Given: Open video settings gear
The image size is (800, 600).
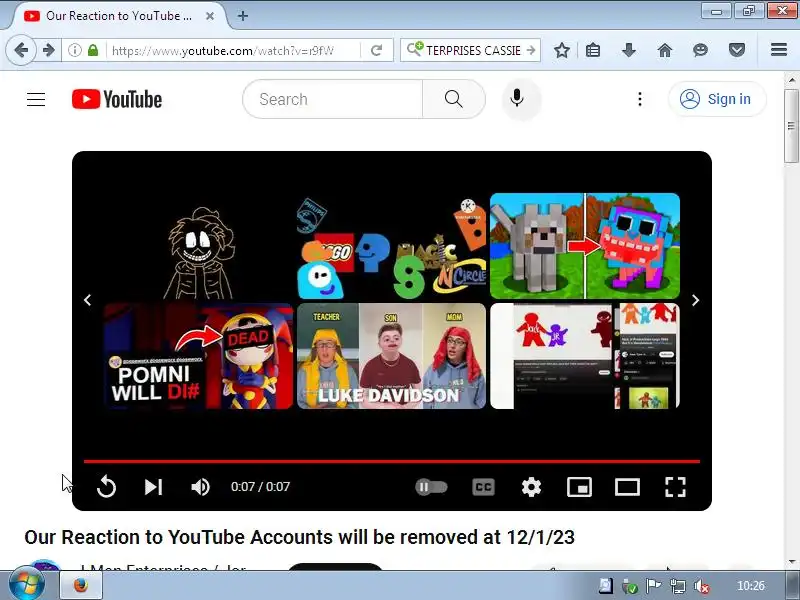Looking at the screenshot, I should click(531, 487).
